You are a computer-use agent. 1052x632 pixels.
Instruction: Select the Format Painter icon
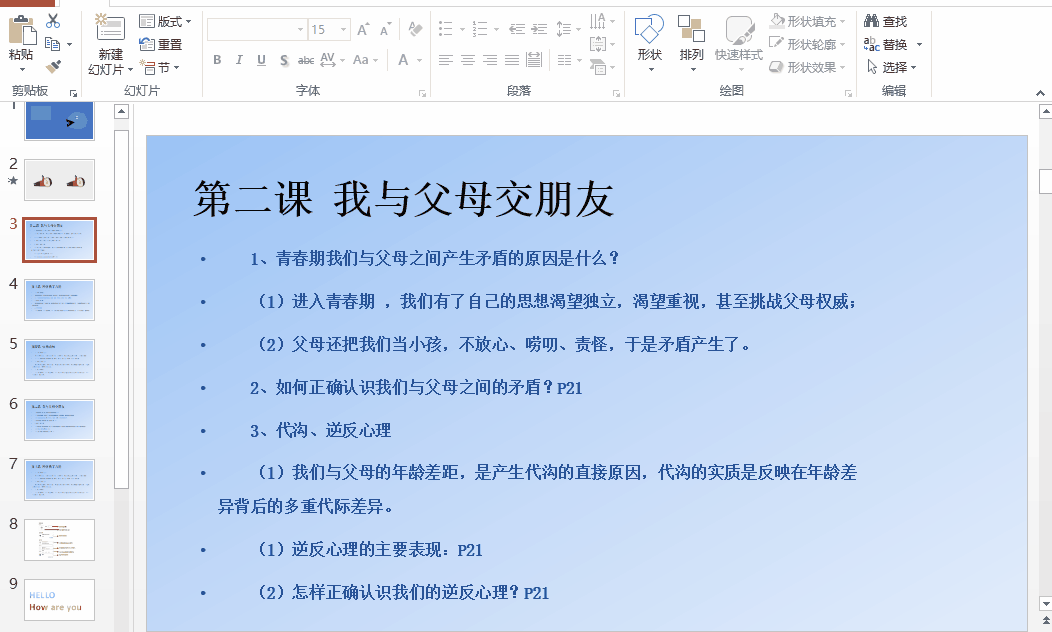point(54,66)
